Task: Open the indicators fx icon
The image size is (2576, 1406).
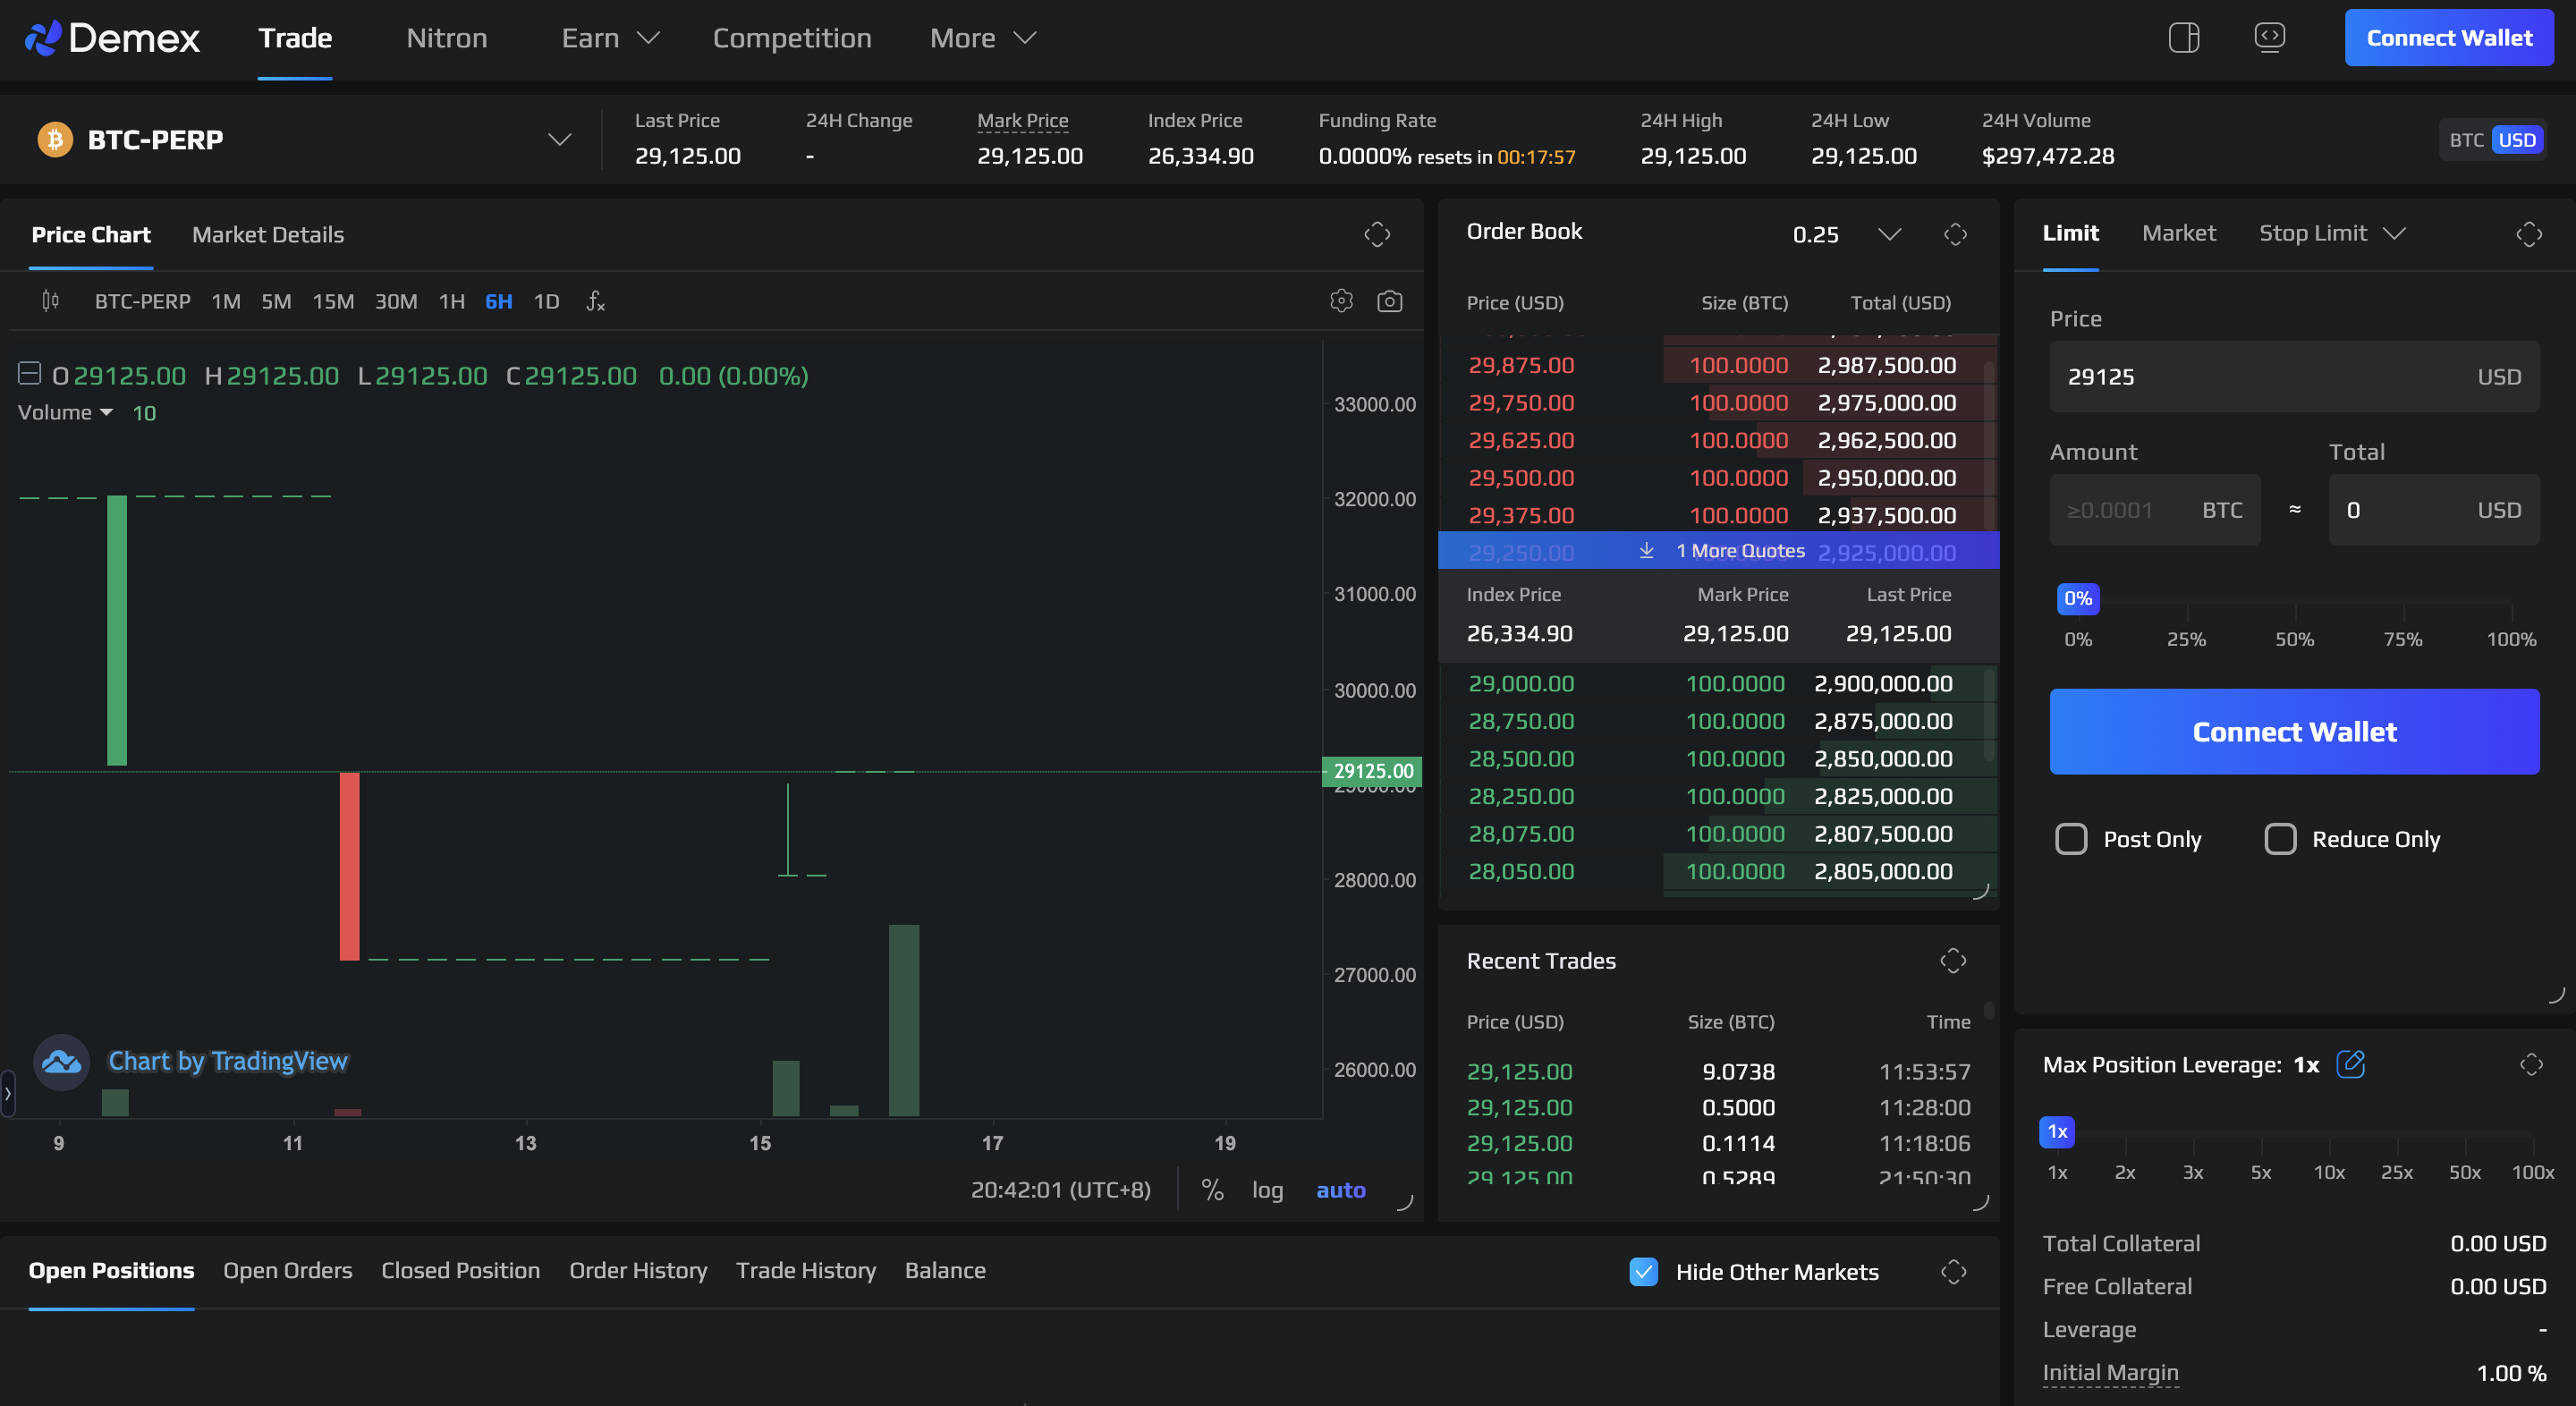Action: click(x=595, y=301)
